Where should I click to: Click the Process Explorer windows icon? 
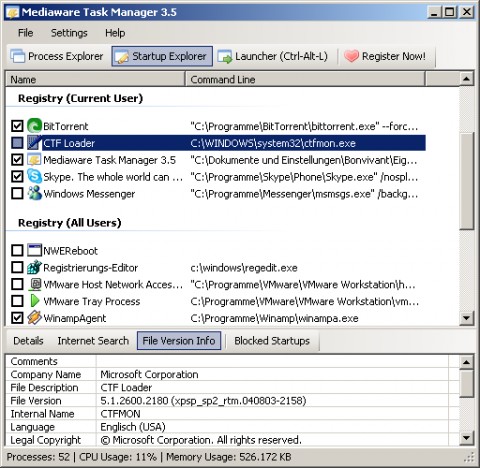click(18, 56)
